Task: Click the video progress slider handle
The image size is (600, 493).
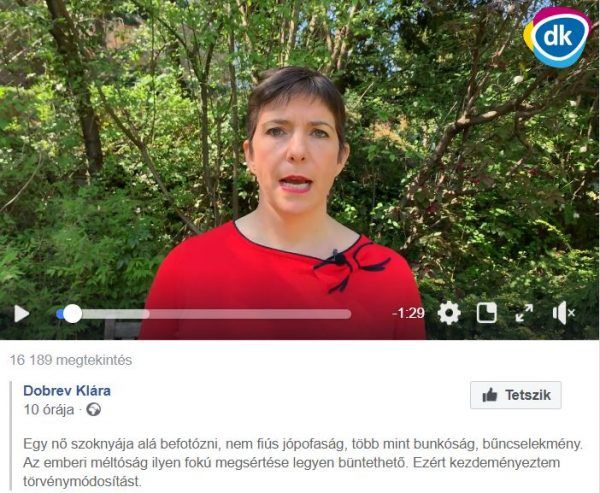Action: pos(72,314)
